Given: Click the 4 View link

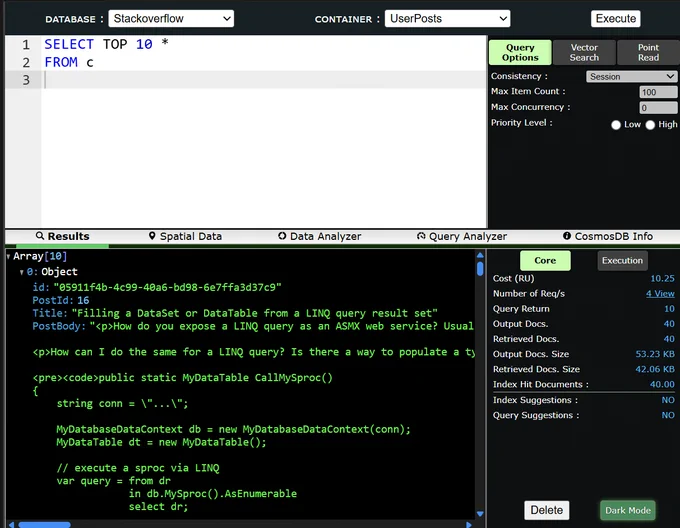Looking at the screenshot, I should point(660,293).
